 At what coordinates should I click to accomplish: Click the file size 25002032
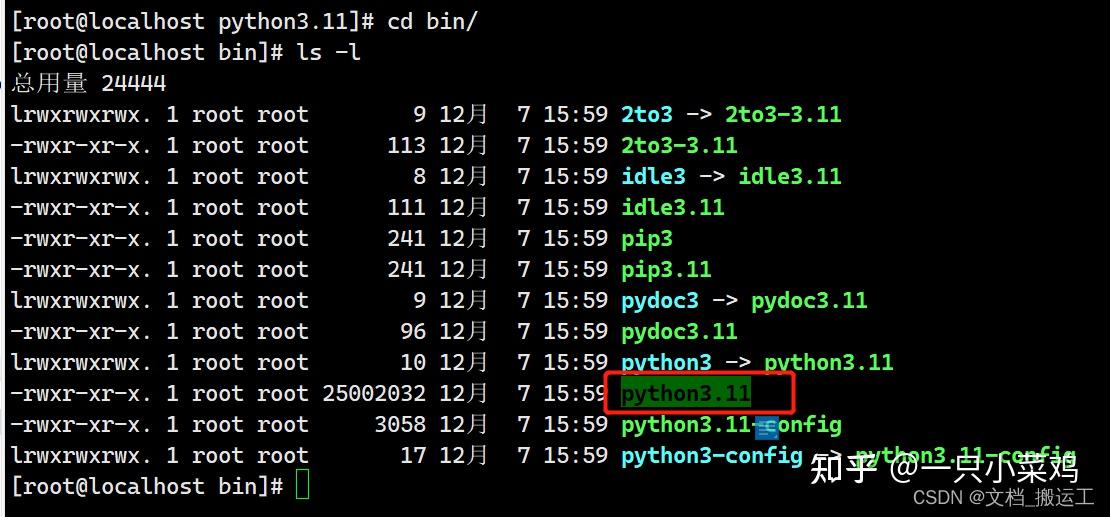click(x=374, y=393)
